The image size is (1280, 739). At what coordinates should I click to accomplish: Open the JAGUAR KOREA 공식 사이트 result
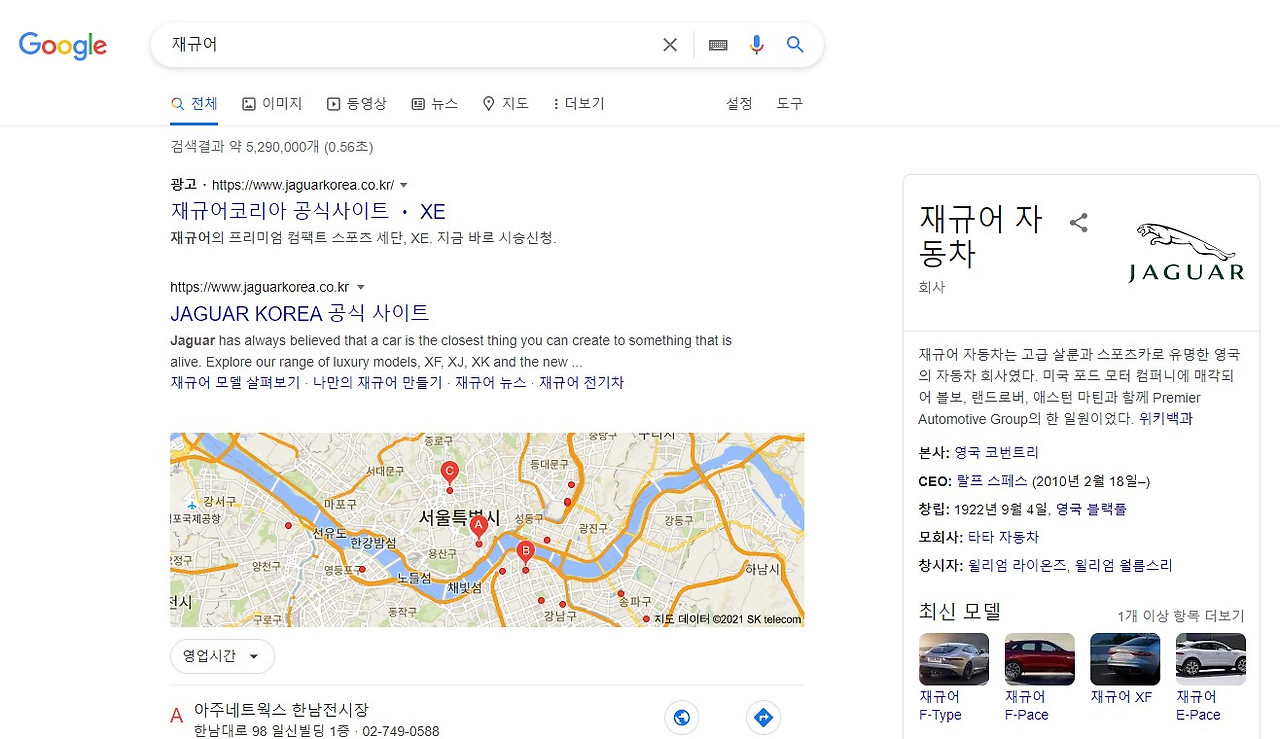300,313
